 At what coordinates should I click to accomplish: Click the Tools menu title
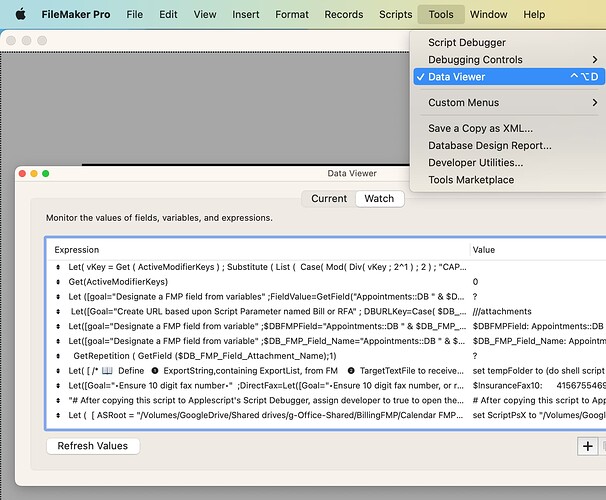pyautogui.click(x=441, y=15)
